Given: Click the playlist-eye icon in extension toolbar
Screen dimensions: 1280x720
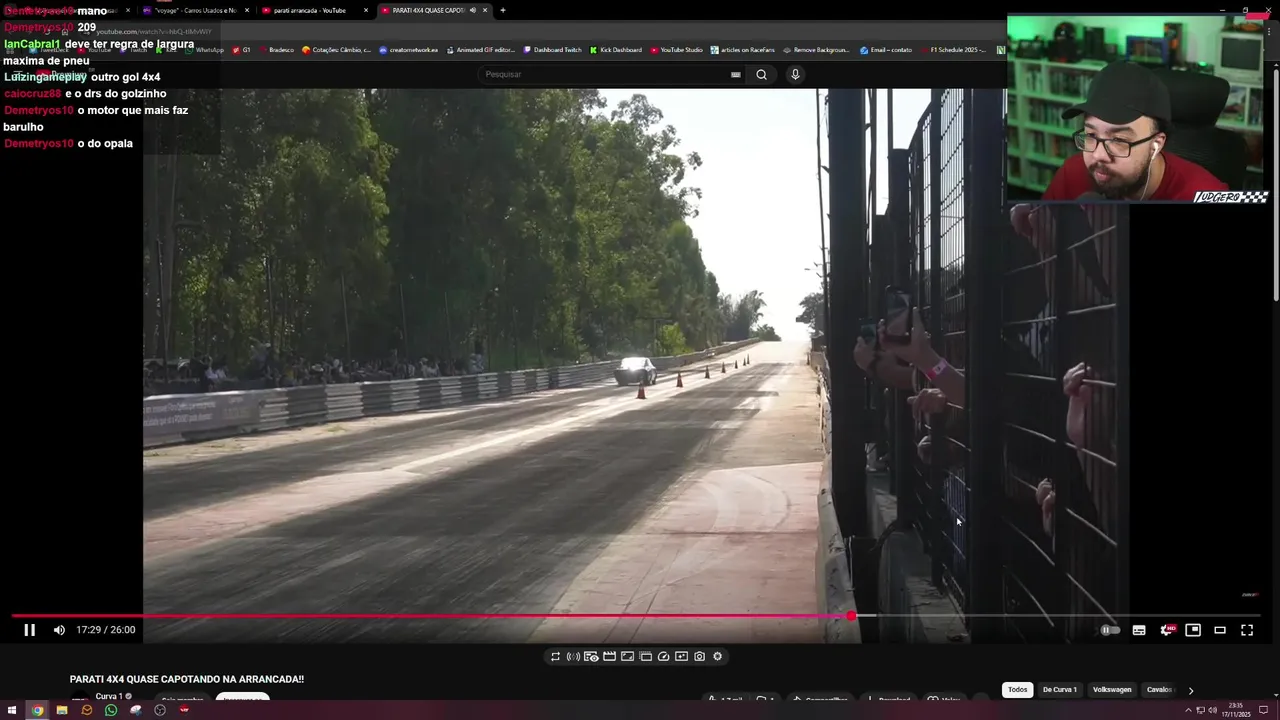Looking at the screenshot, I should point(591,657).
